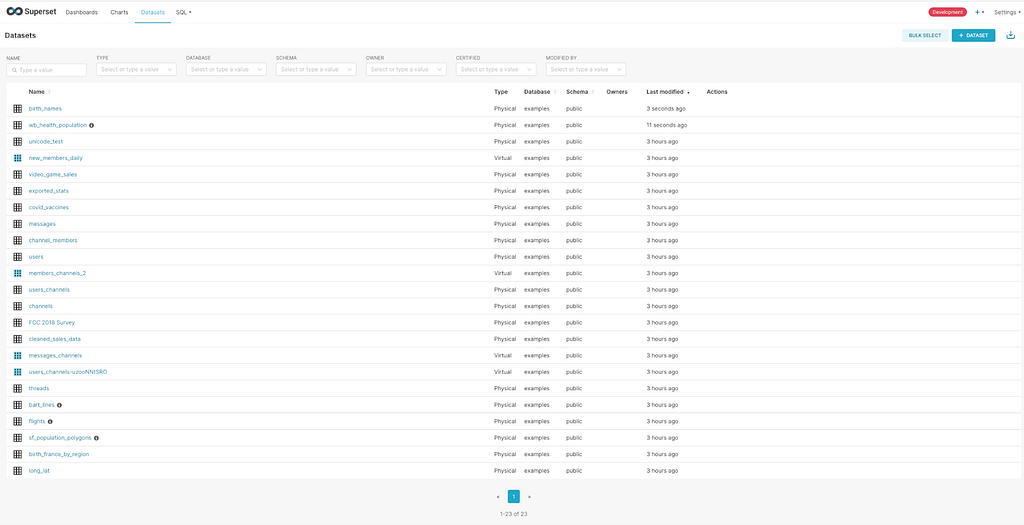This screenshot has height=525, width=1024.
Task: Expand the SQL menu
Action: (x=184, y=12)
